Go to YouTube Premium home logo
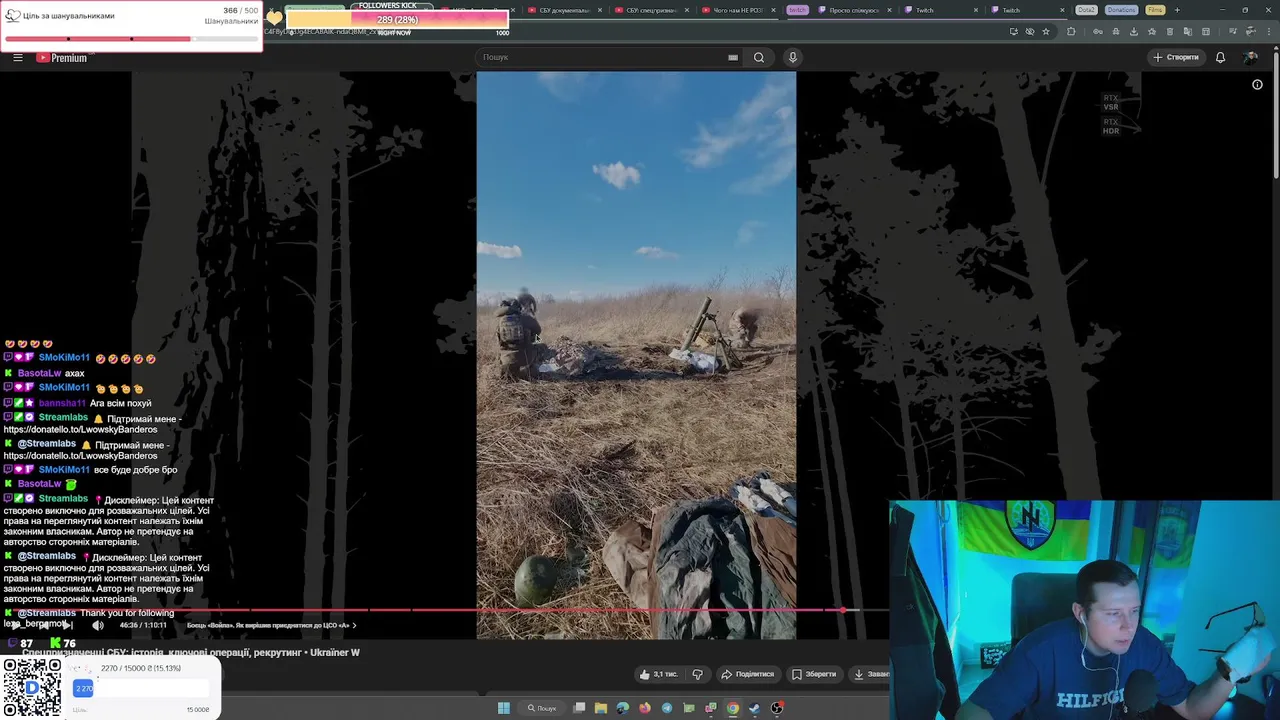This screenshot has height=720, width=1280. coord(62,57)
